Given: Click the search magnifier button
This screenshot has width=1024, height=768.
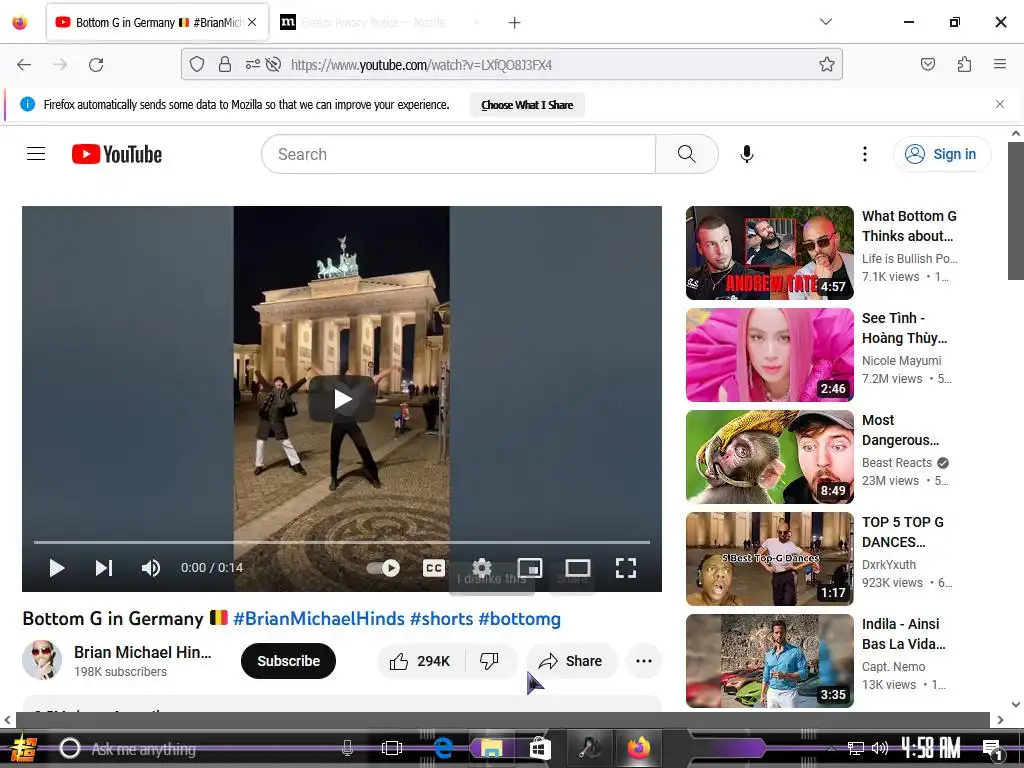Looking at the screenshot, I should [686, 154].
